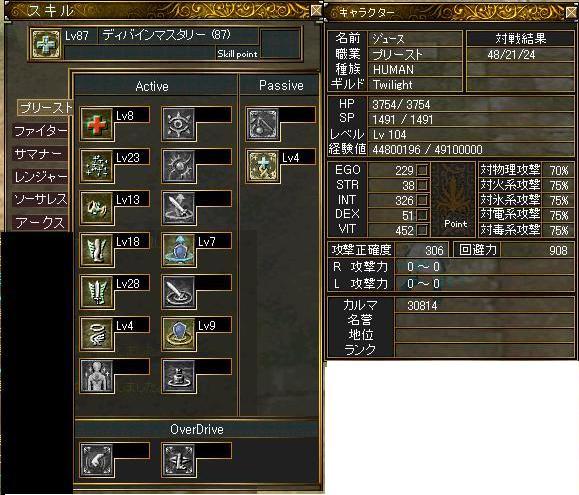579x495 pixels.
Task: Click the Lv23 sparkle skill icon
Action: coord(96,166)
